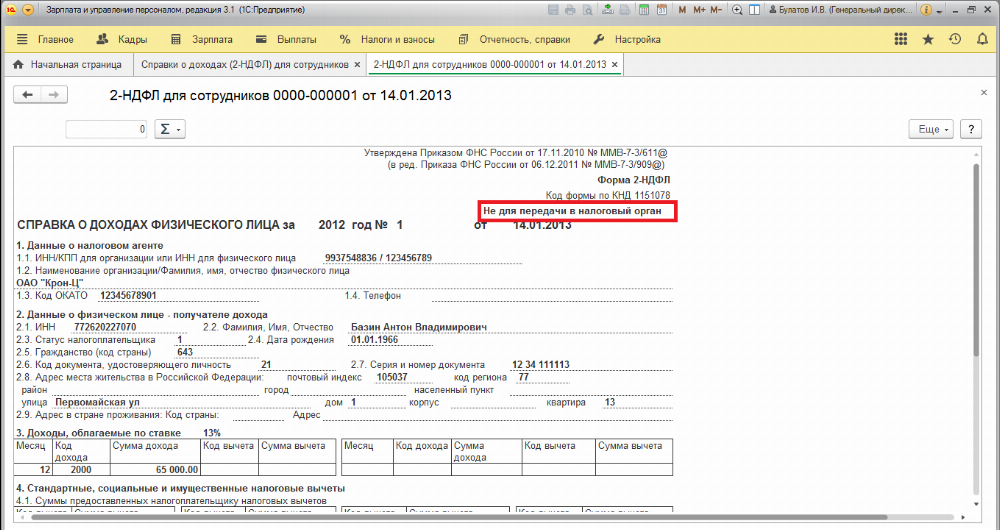This screenshot has height=530, width=1000.
Task: Click the numeric sum input field
Action: pyautogui.click(x=107, y=129)
